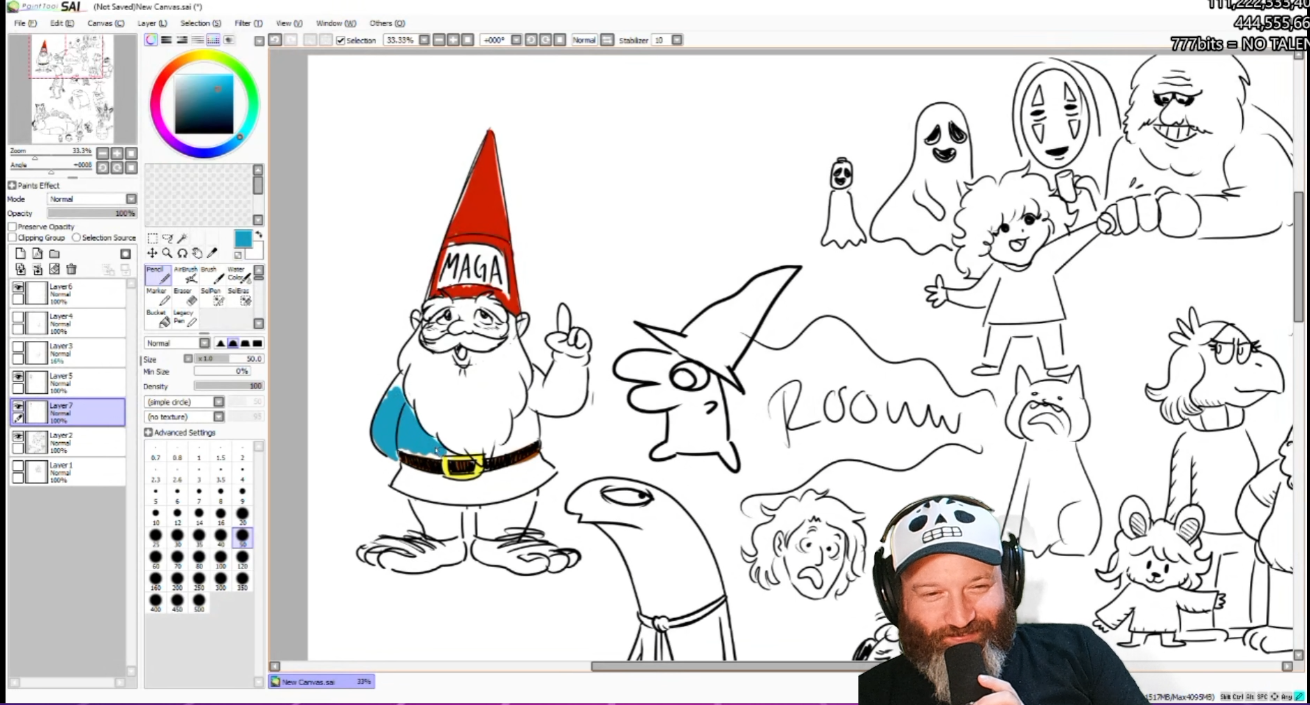Delete the selected layer with trash icon

click(71, 269)
